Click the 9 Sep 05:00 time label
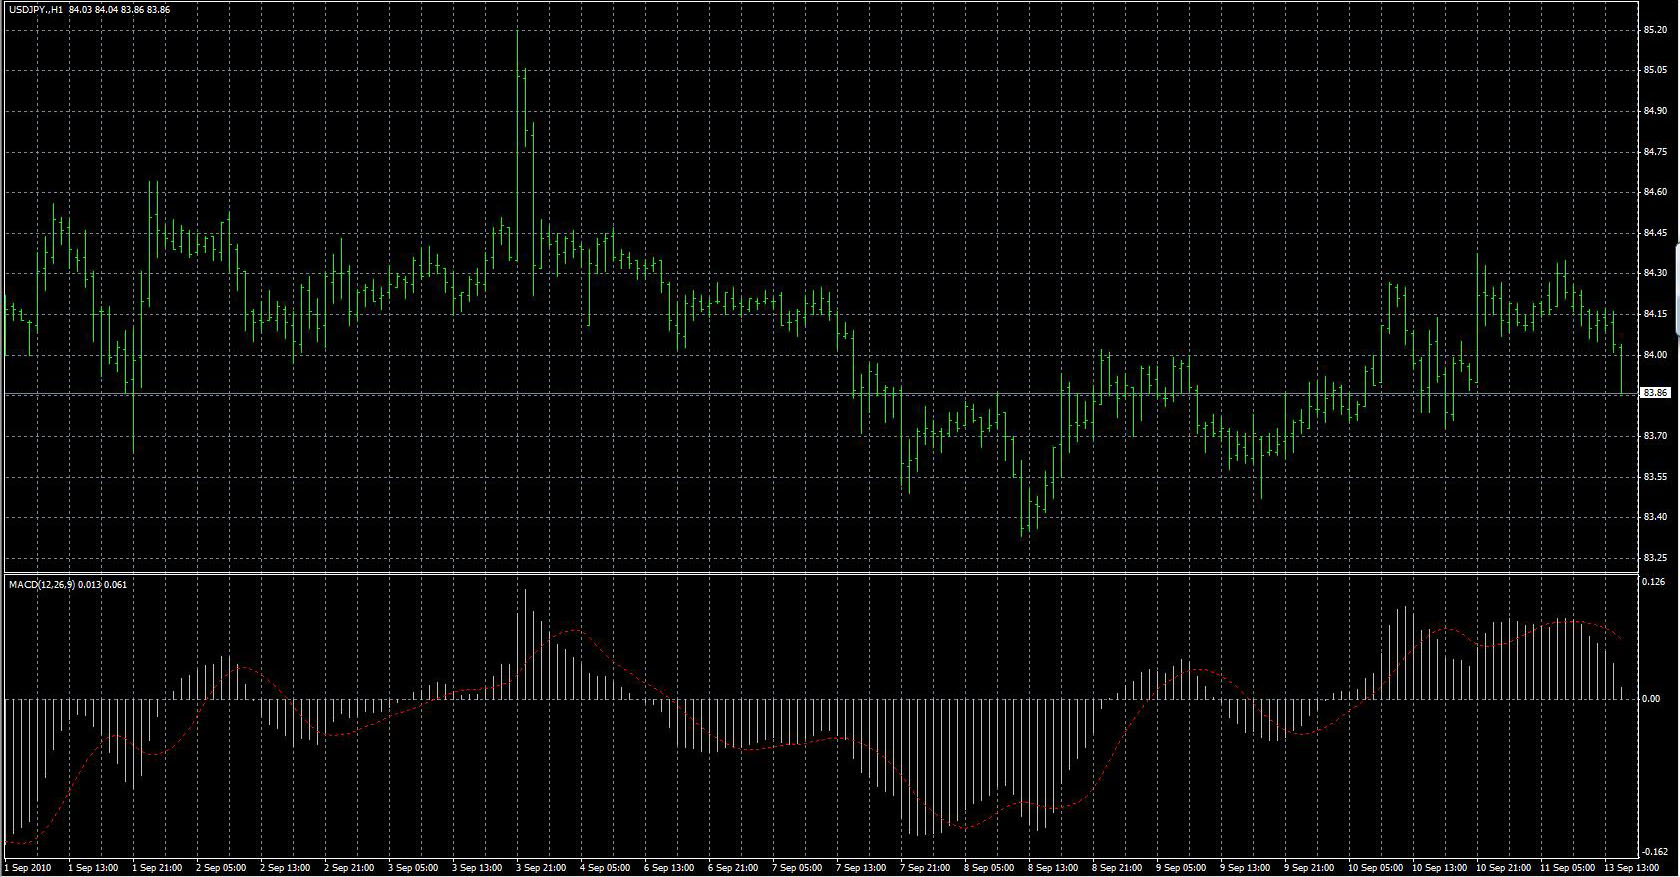Screen dimensions: 1680x877 1181,868
